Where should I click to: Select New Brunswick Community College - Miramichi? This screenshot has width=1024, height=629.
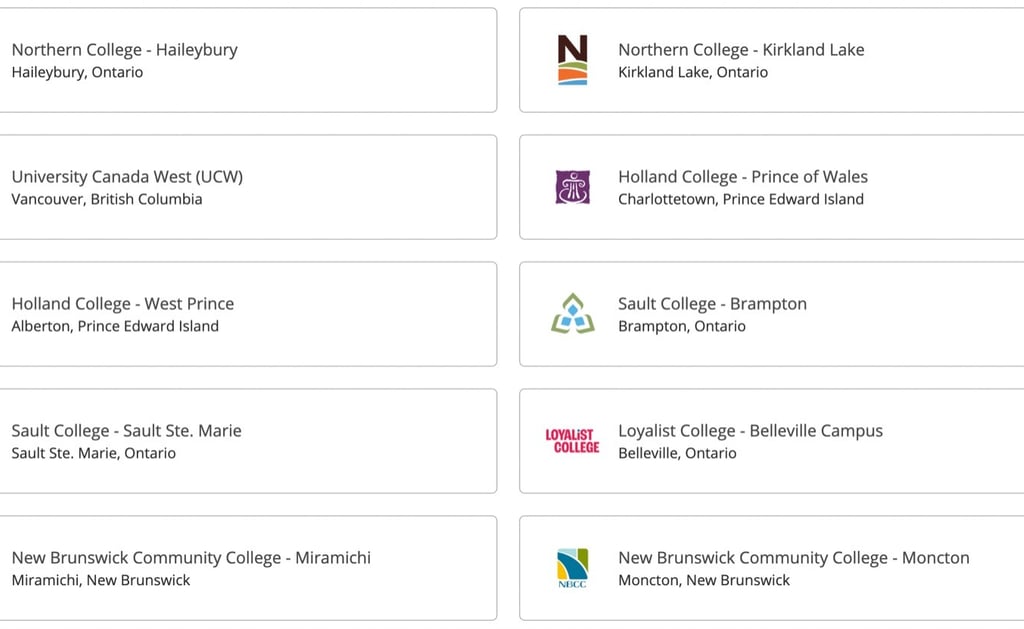click(x=248, y=568)
